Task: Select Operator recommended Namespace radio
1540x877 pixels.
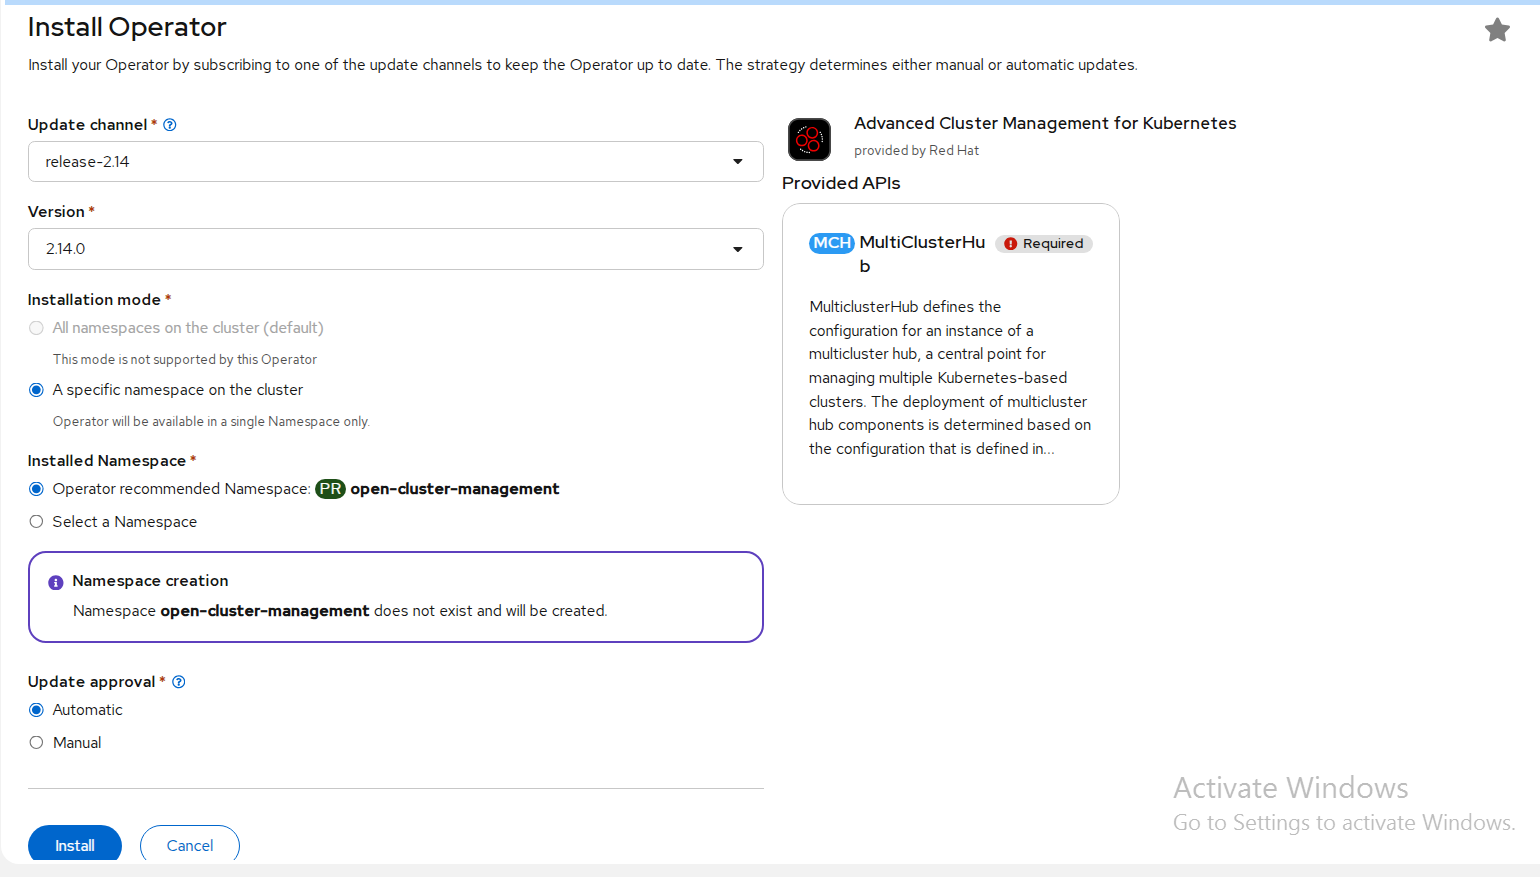Action: (x=37, y=489)
